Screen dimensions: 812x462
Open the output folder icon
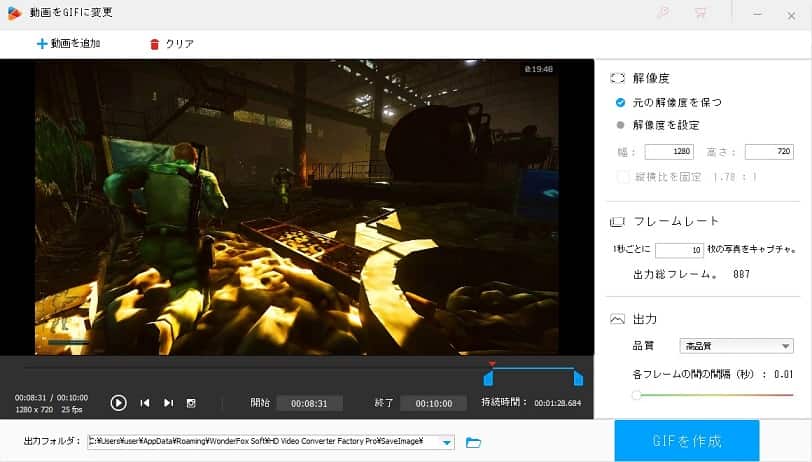click(x=473, y=442)
